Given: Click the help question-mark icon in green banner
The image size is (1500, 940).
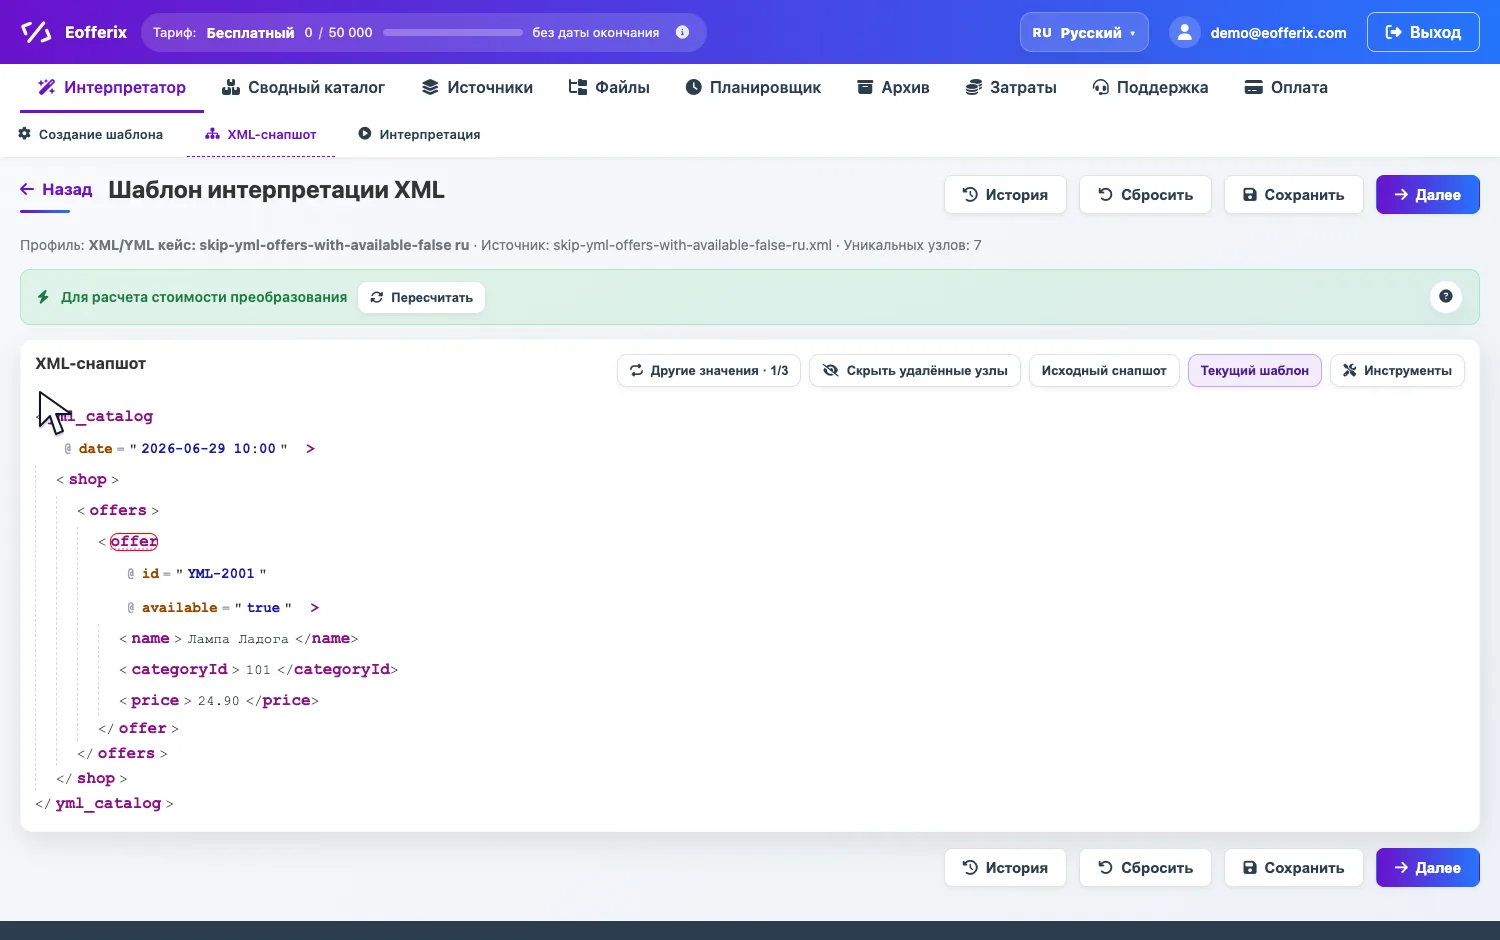Looking at the screenshot, I should click(1445, 296).
